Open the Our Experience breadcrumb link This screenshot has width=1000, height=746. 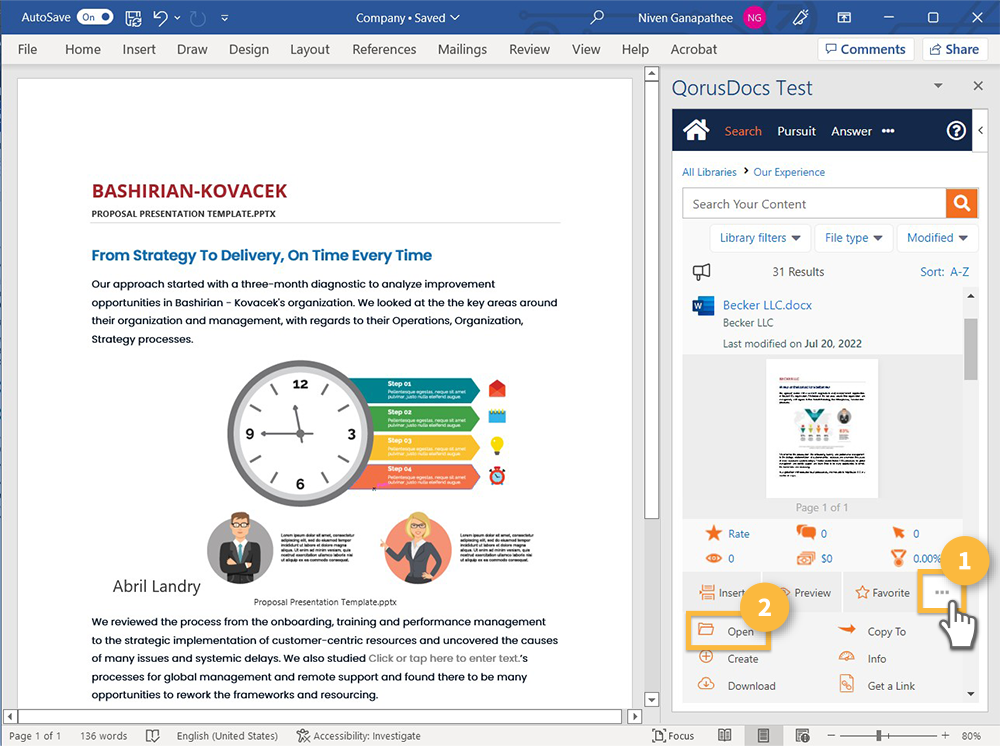point(789,172)
